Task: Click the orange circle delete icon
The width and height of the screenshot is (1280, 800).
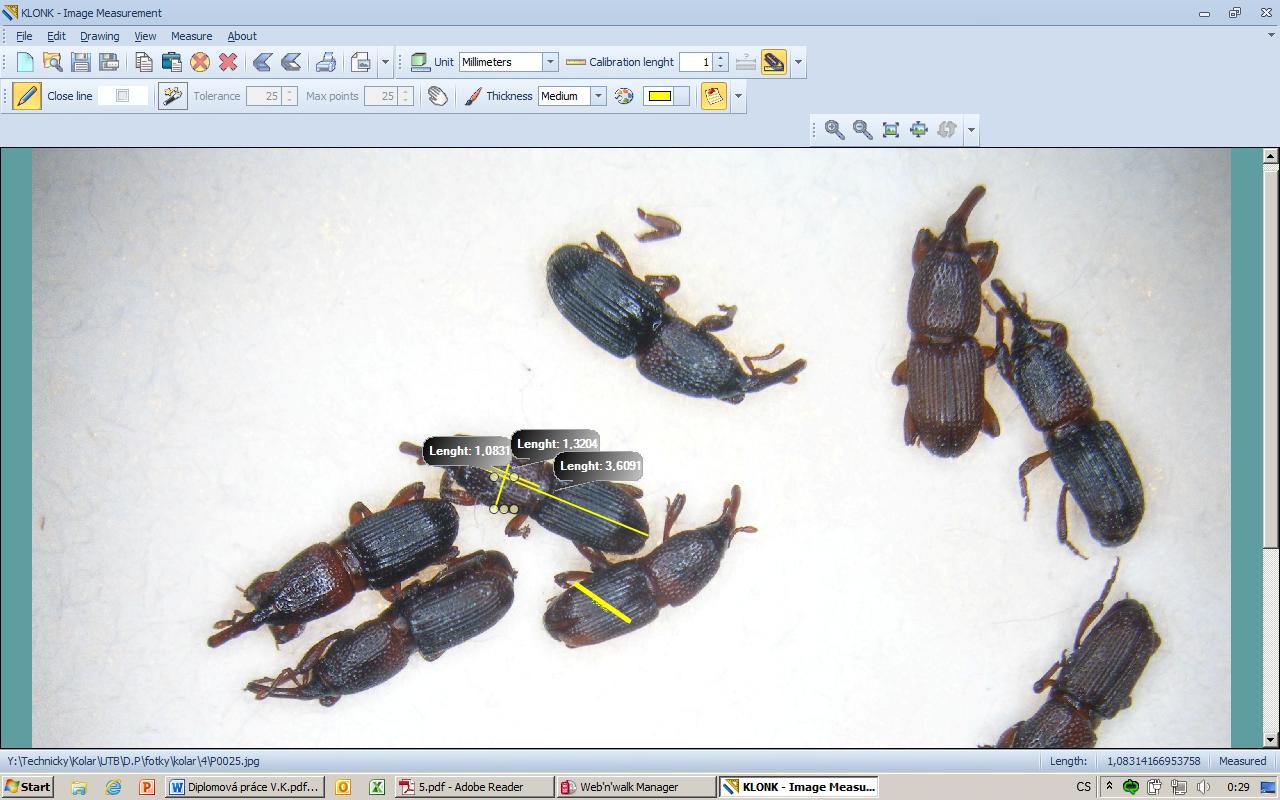Action: click(x=200, y=62)
